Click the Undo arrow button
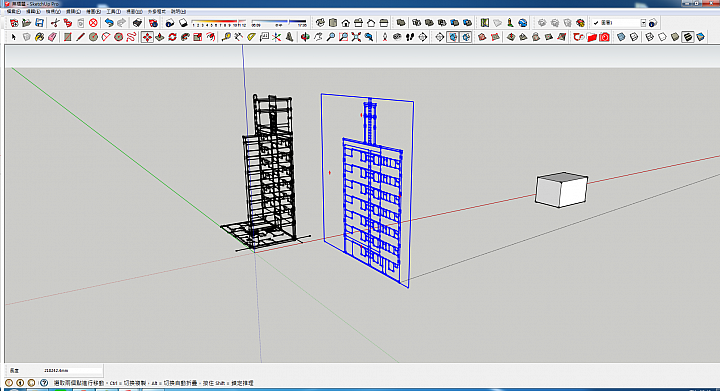This screenshot has height=391, width=720. point(109,22)
